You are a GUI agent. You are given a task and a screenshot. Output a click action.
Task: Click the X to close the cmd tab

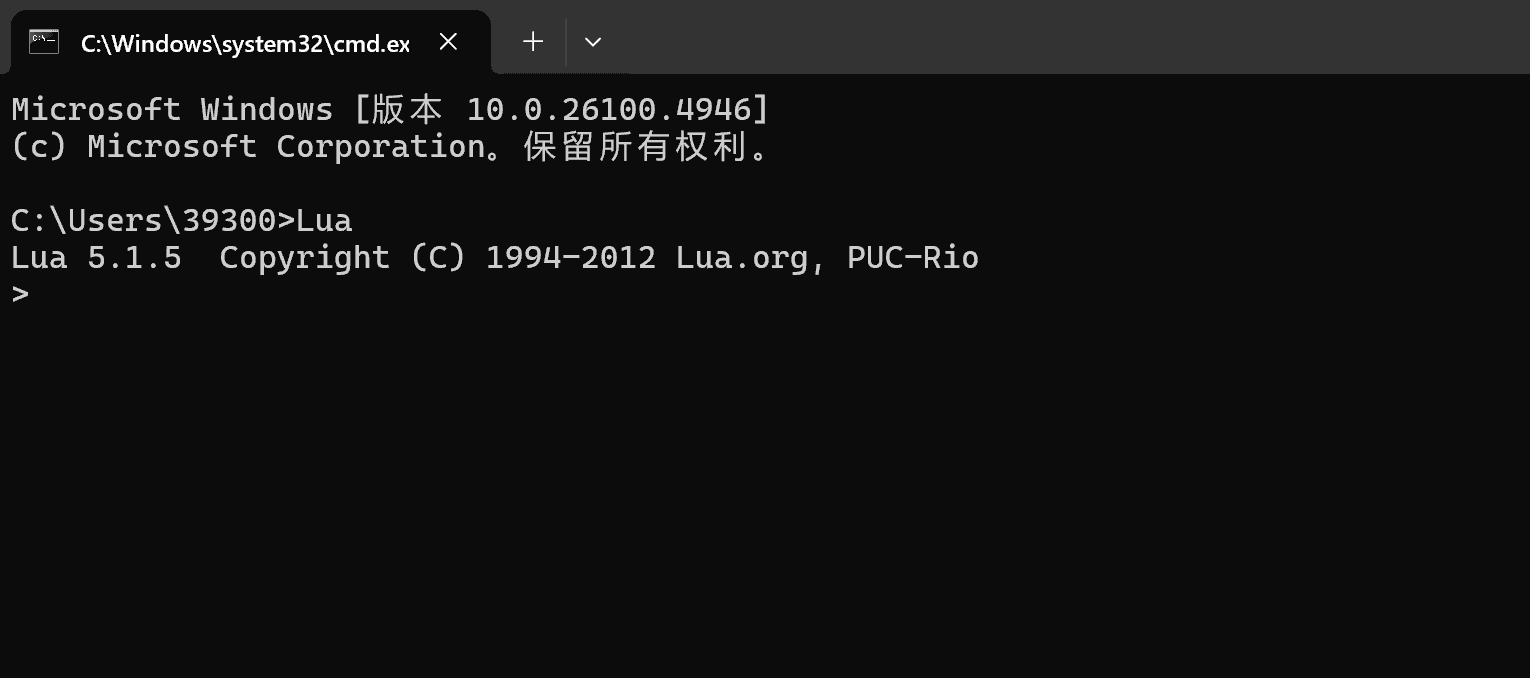(x=447, y=41)
